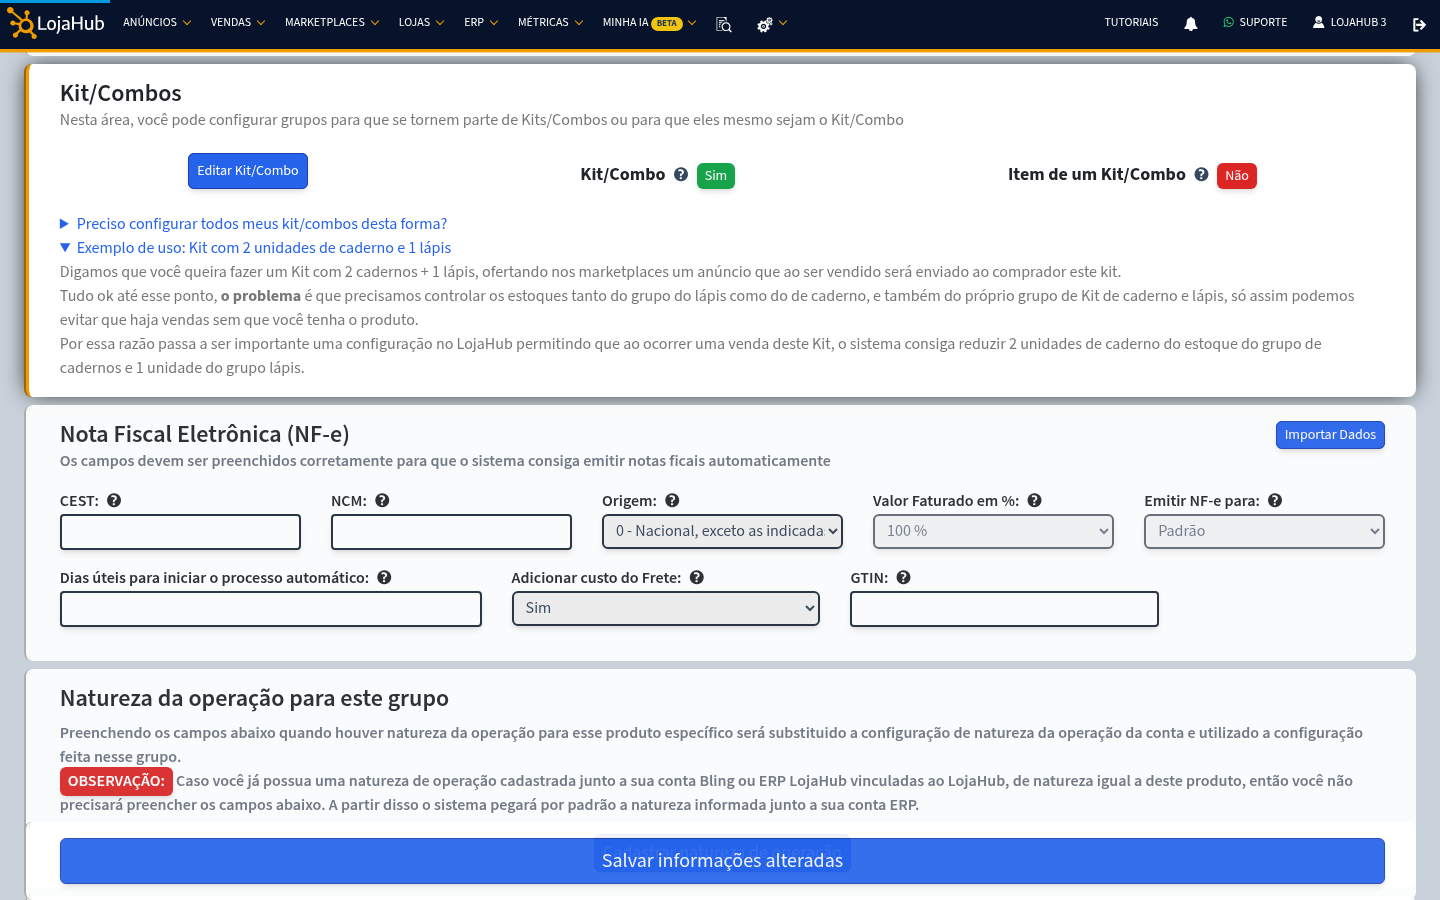Viewport: 1440px width, 900px height.
Task: Open the Valor Faturado 100 % dropdown
Action: click(993, 531)
